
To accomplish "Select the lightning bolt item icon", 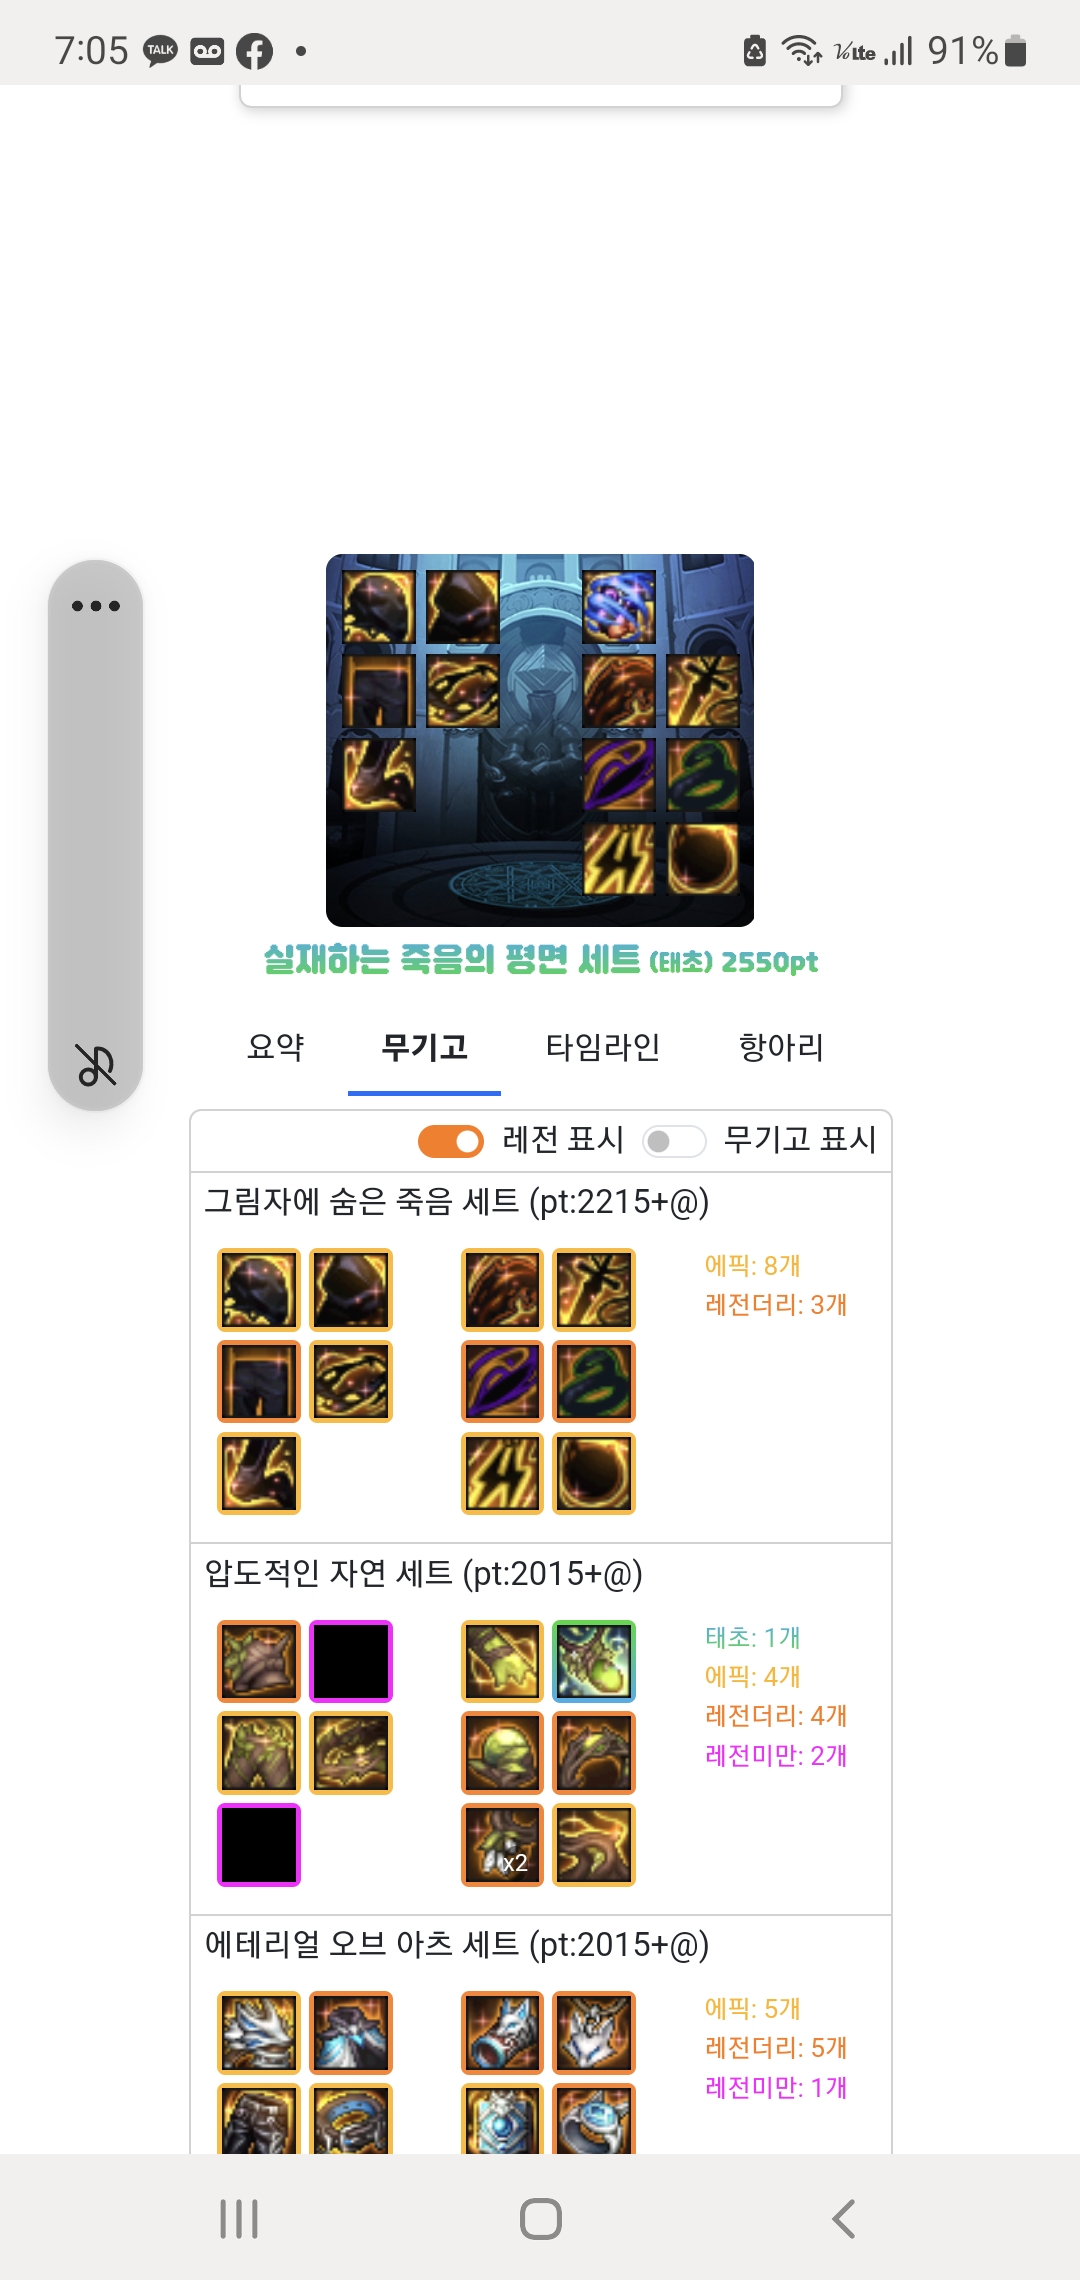I will 502,1474.
